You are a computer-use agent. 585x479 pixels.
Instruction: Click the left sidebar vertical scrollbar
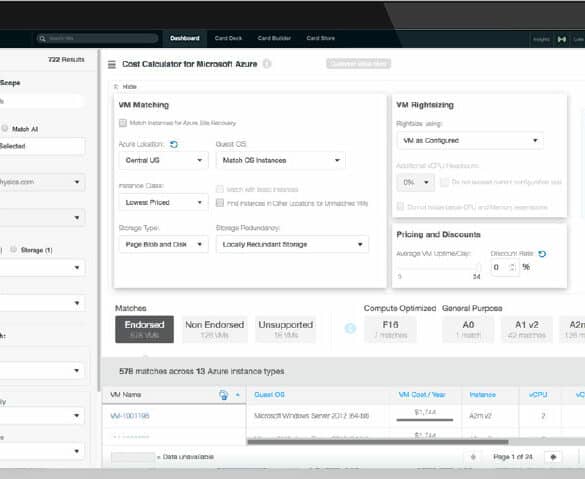coord(99,220)
